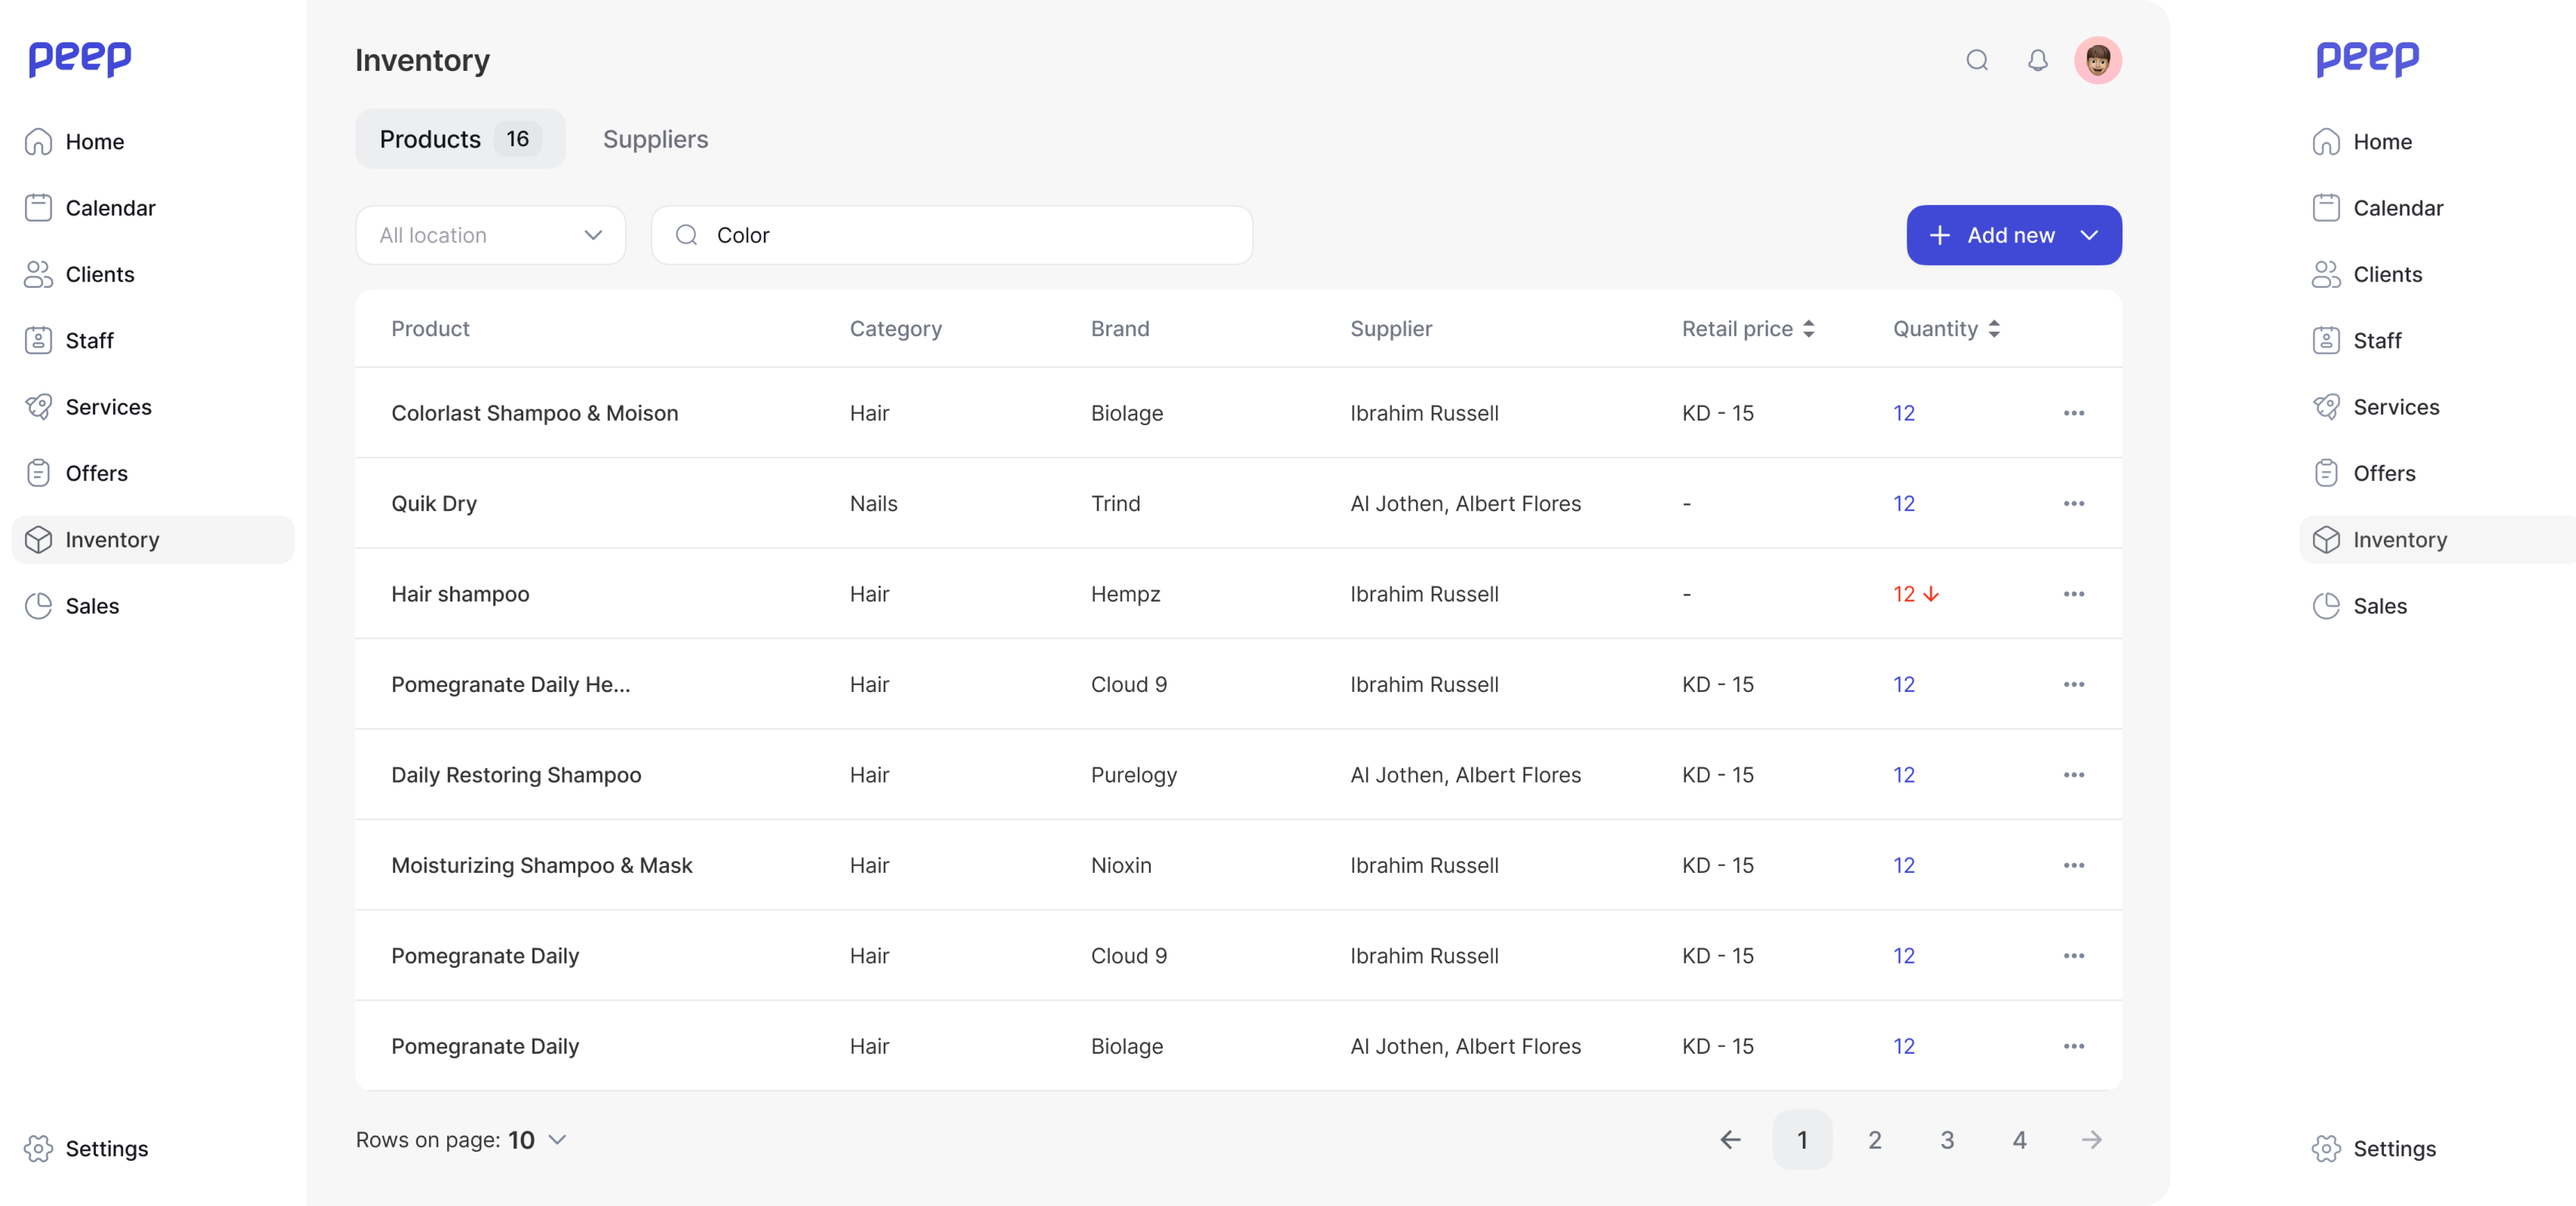This screenshot has height=1206, width=2576.
Task: Go to the previous page using the left arrow
Action: click(1730, 1139)
